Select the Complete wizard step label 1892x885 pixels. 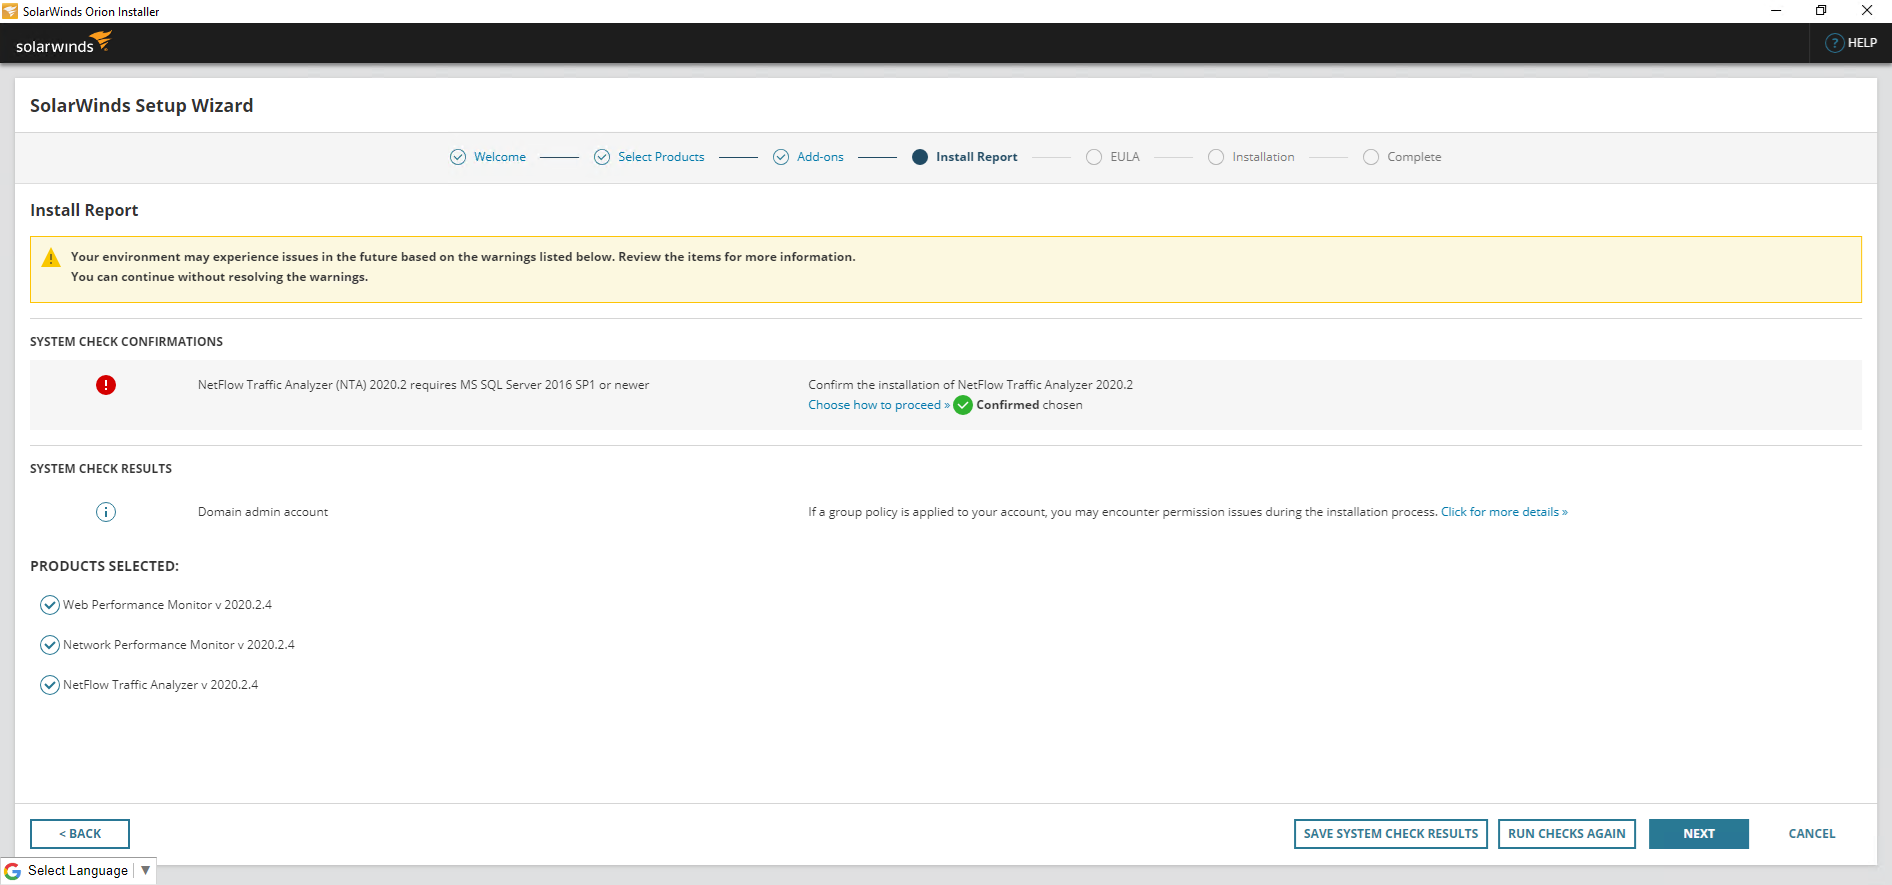1414,157
